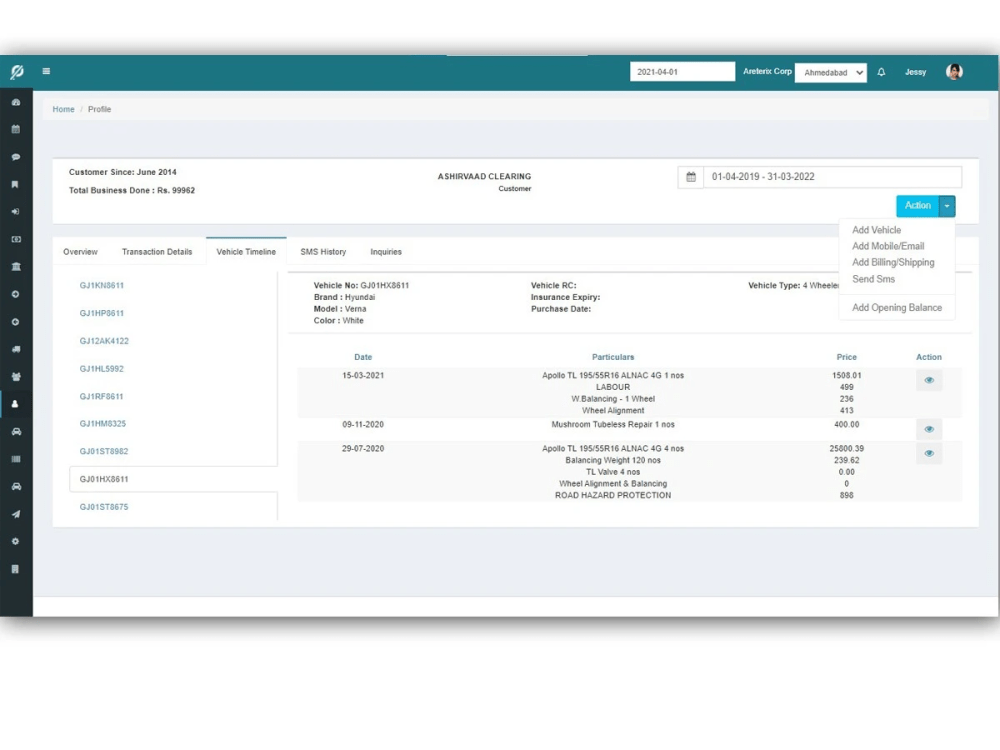Select Send Sms from Action menu
This screenshot has width=1000, height=750.
click(x=873, y=279)
